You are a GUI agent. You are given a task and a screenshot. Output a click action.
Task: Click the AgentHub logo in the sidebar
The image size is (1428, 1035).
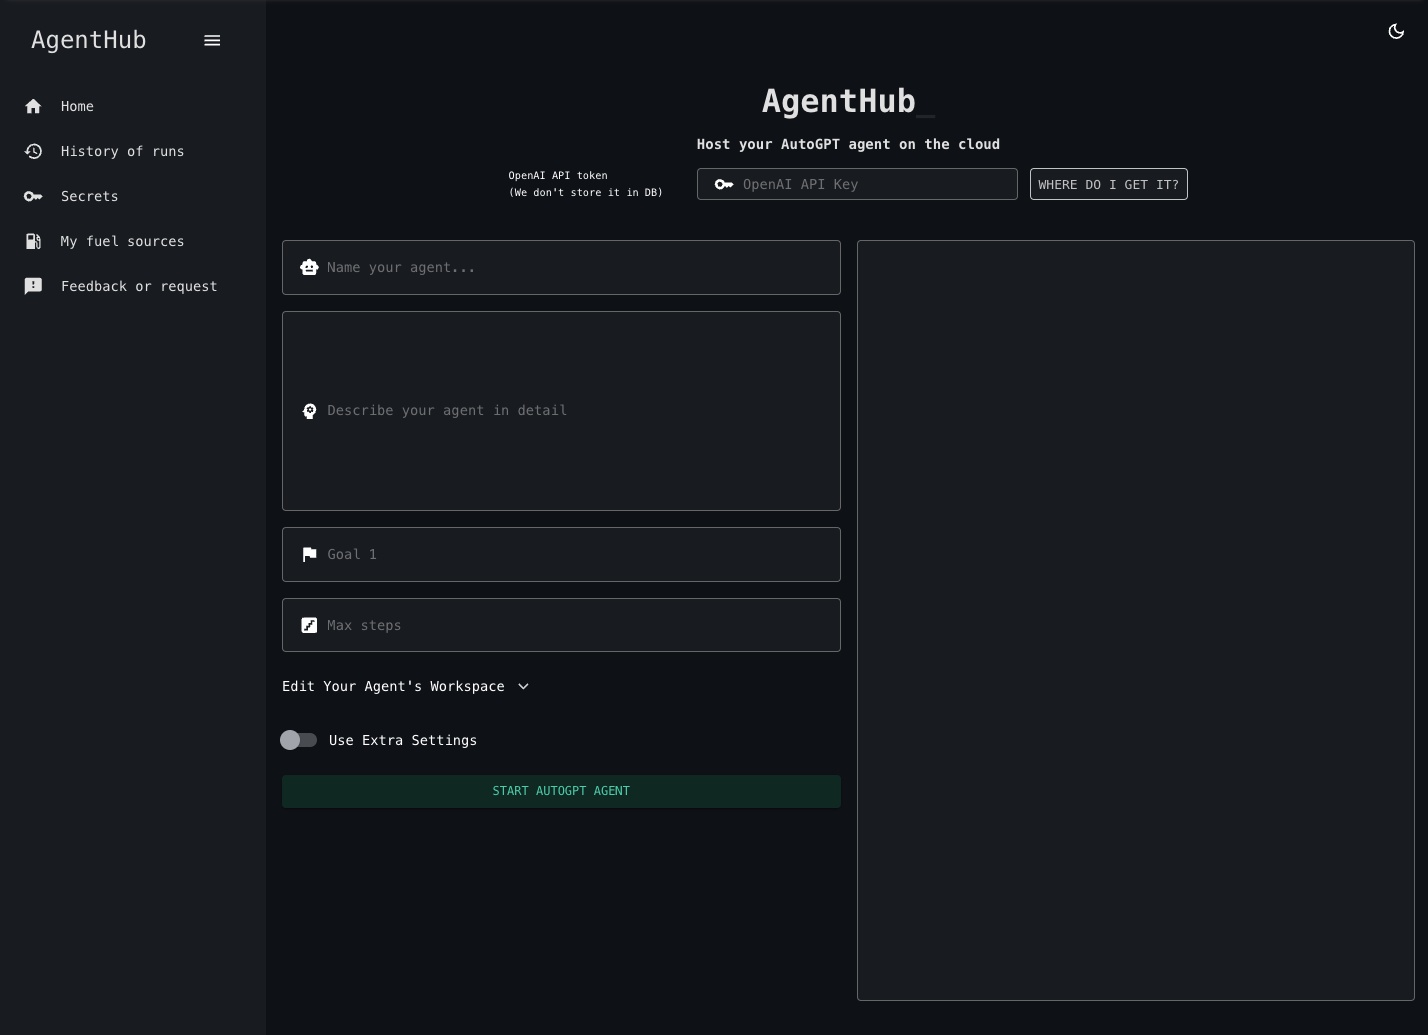point(89,40)
